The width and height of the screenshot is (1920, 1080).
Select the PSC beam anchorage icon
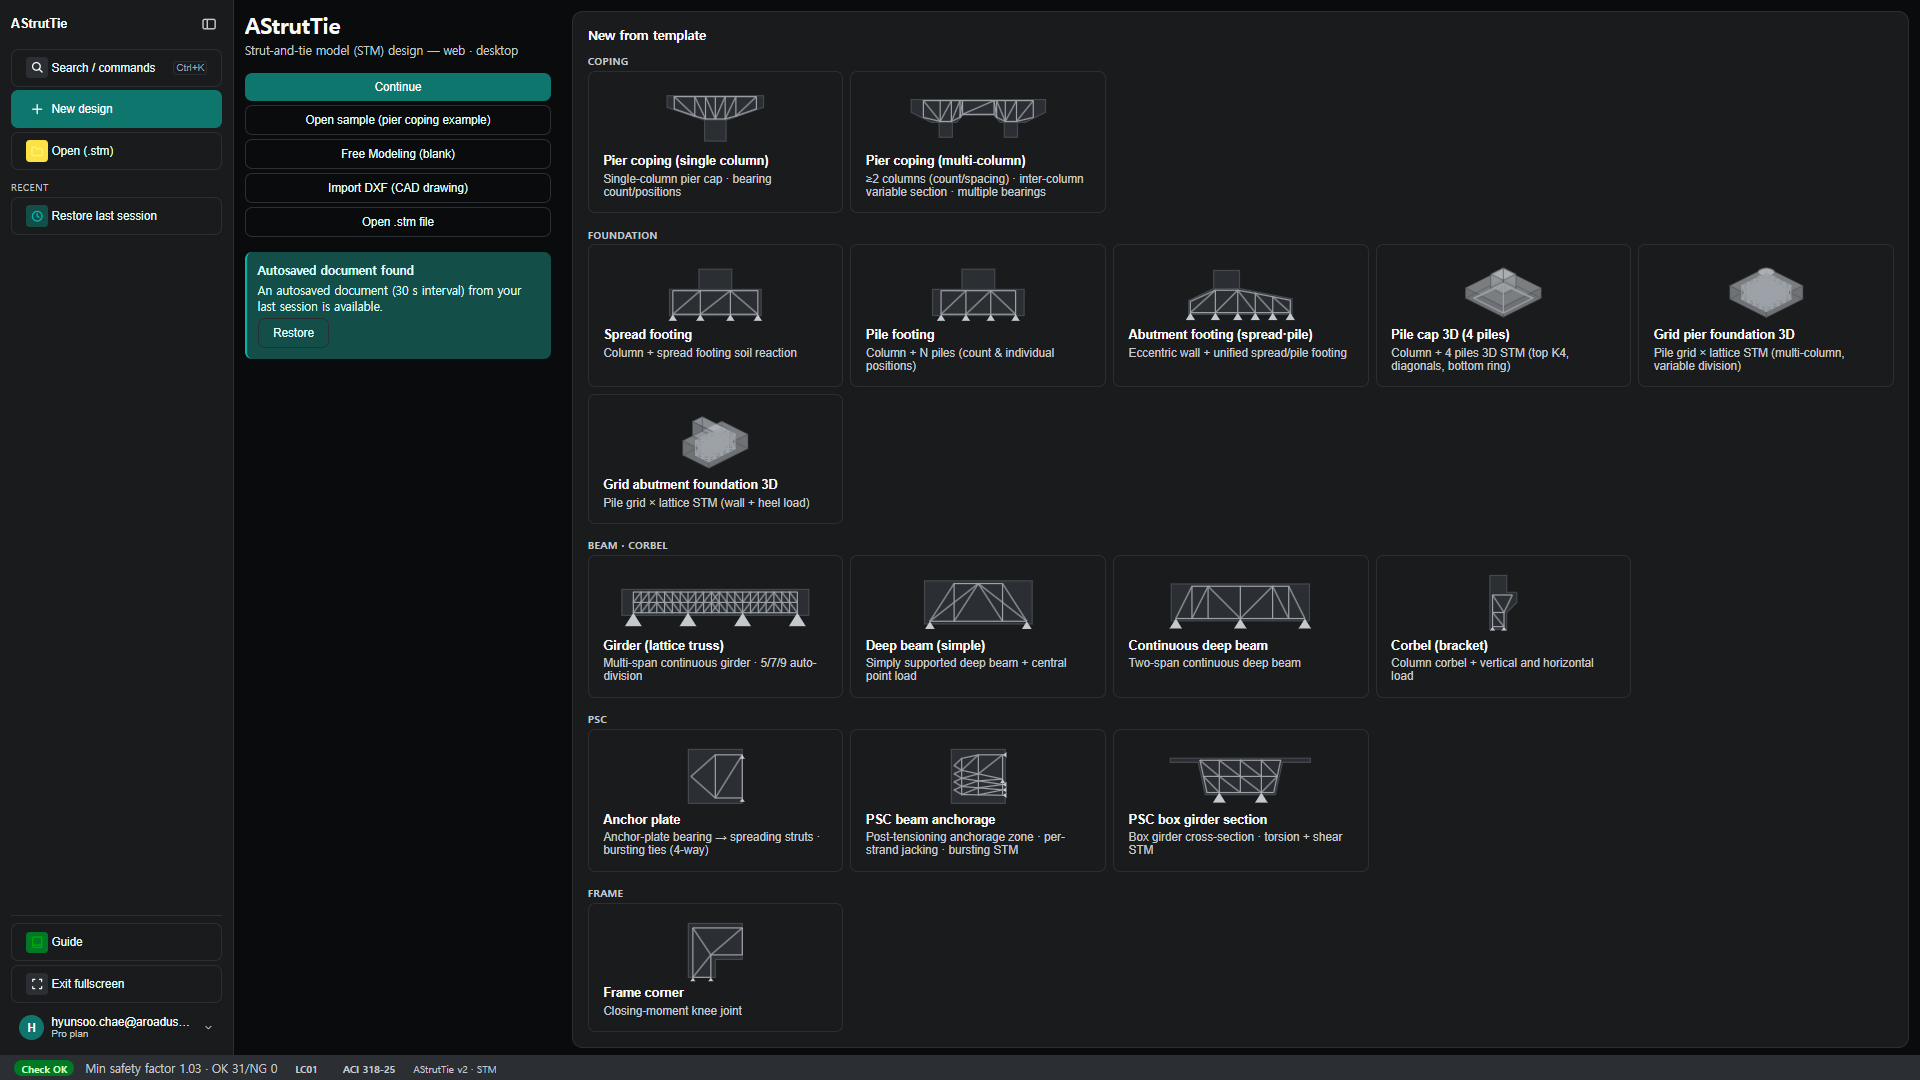tap(978, 776)
